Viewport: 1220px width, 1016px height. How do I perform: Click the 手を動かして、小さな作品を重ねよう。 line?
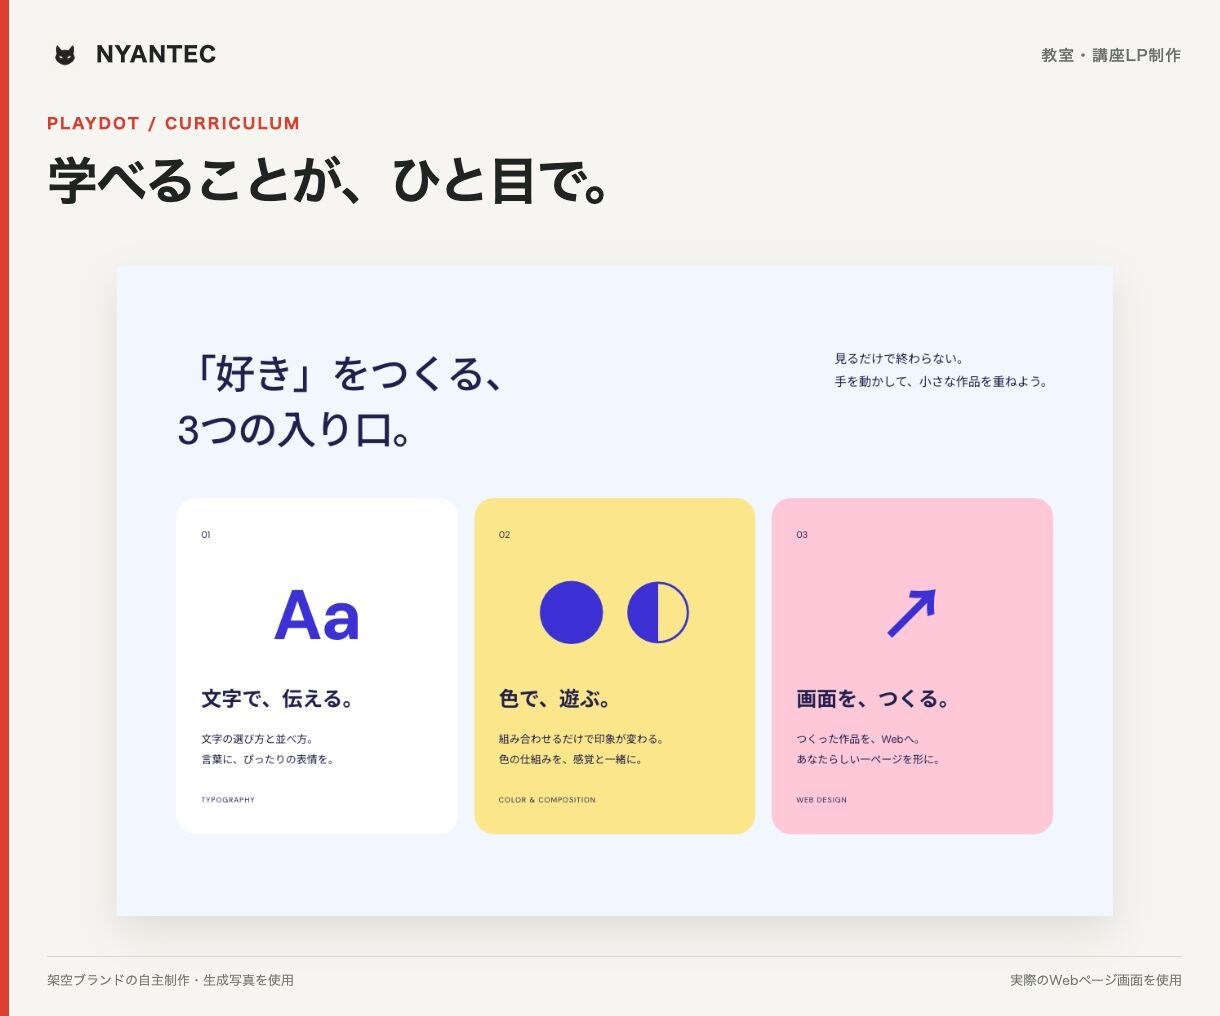click(x=941, y=381)
